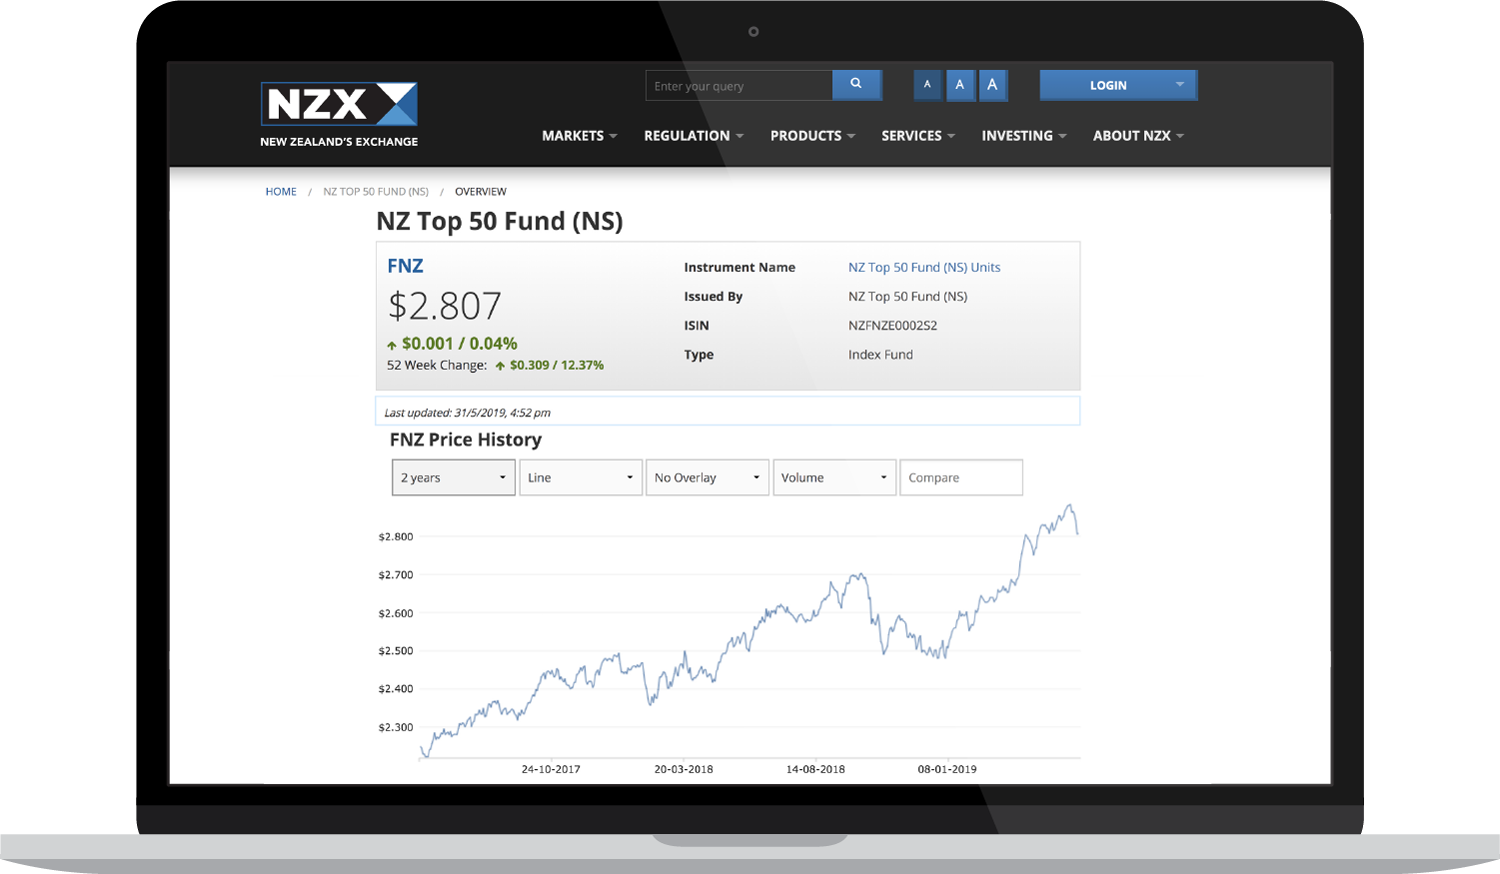This screenshot has height=874, width=1500.
Task: Click the search magnifier button
Action: click(x=856, y=85)
